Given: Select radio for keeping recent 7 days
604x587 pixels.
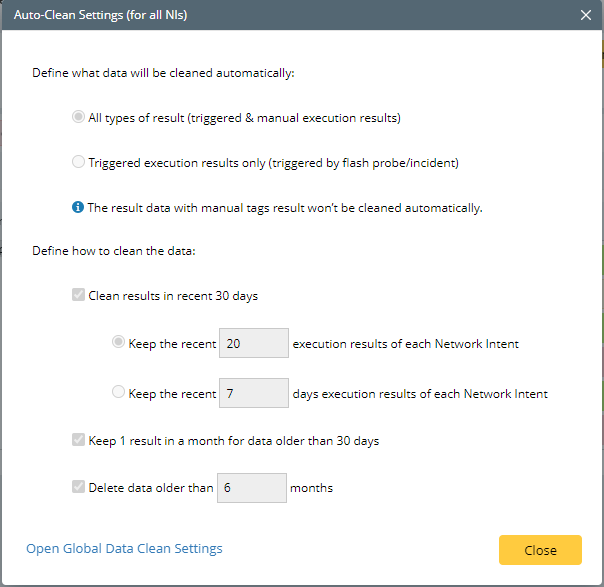Looking at the screenshot, I should (x=119, y=393).
